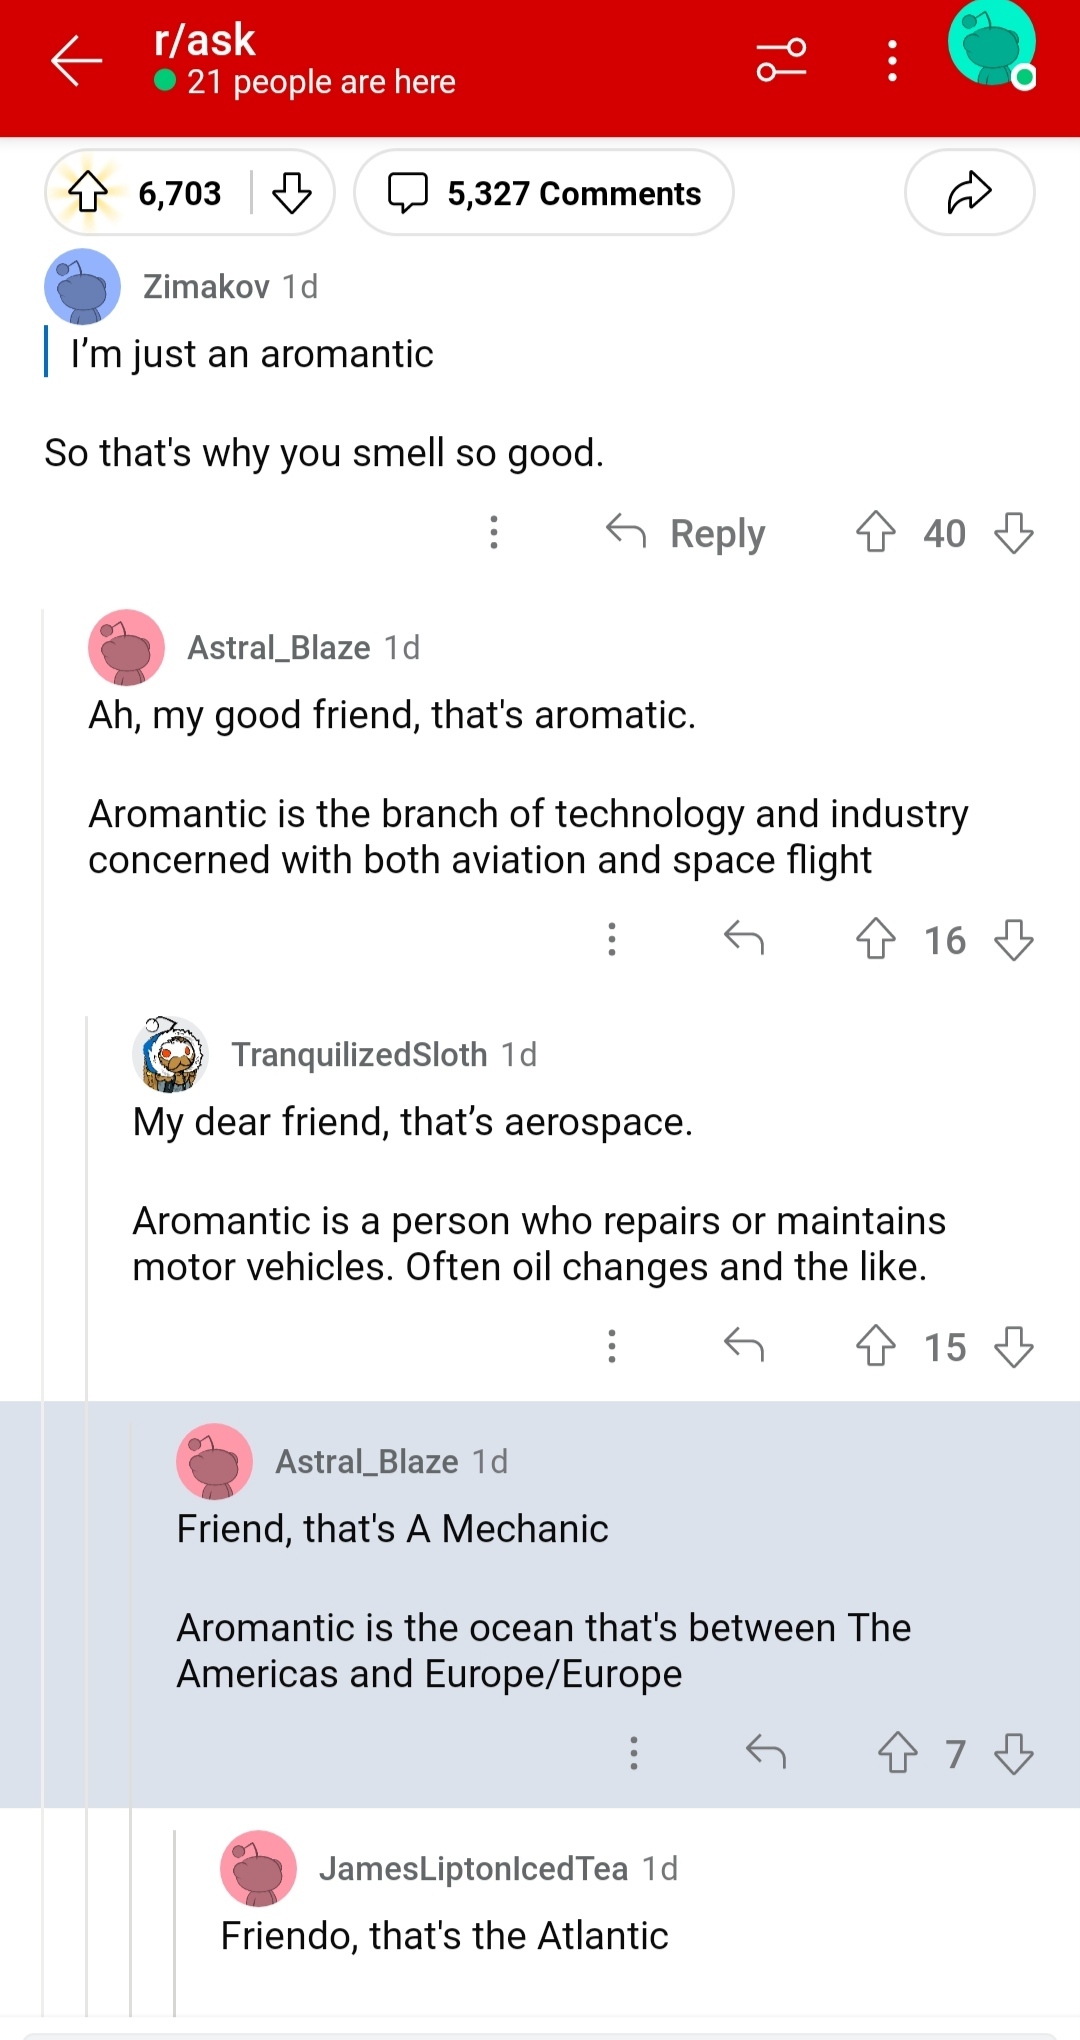The height and width of the screenshot is (2040, 1080).
Task: Upvote the post with 6,703 votes
Action: tap(88, 192)
